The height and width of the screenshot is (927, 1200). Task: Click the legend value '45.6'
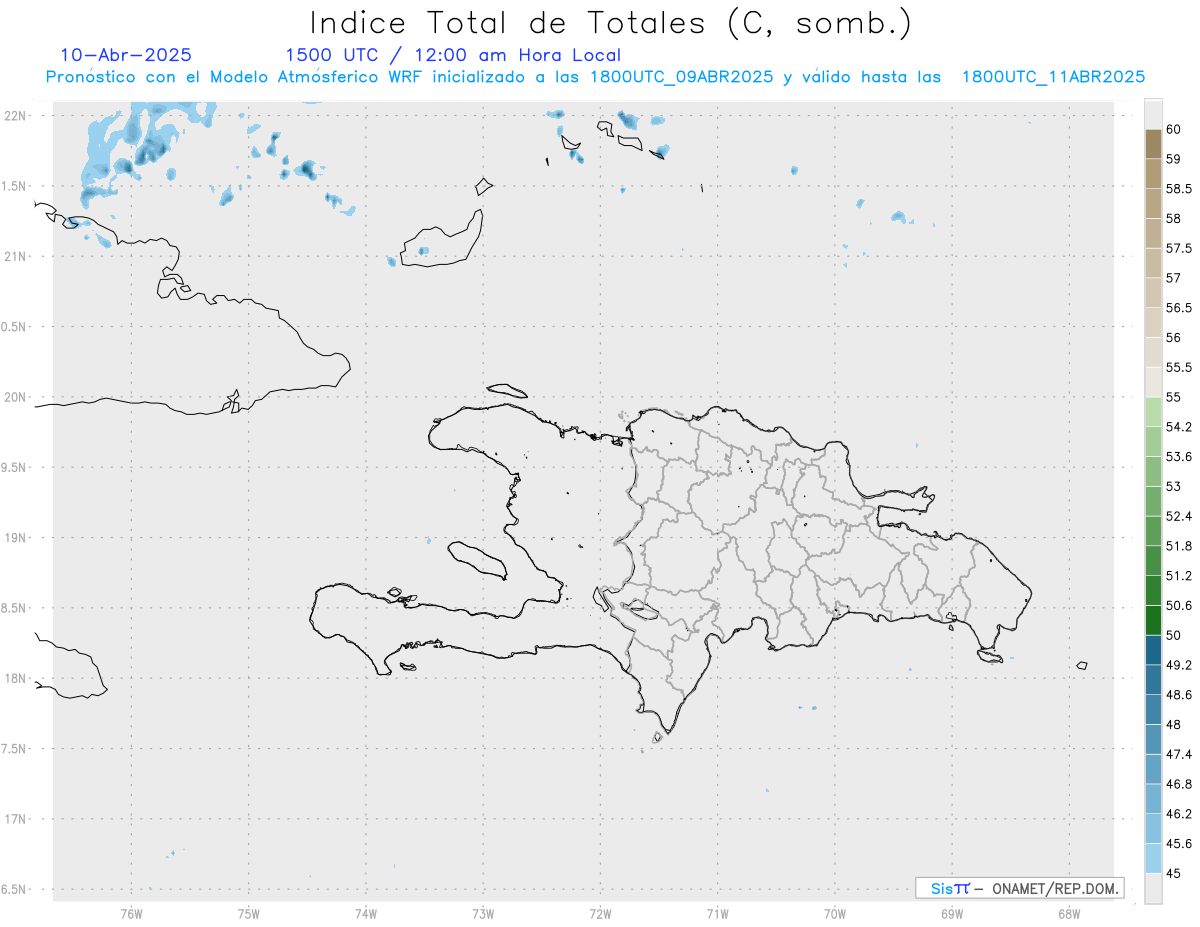tap(1179, 843)
